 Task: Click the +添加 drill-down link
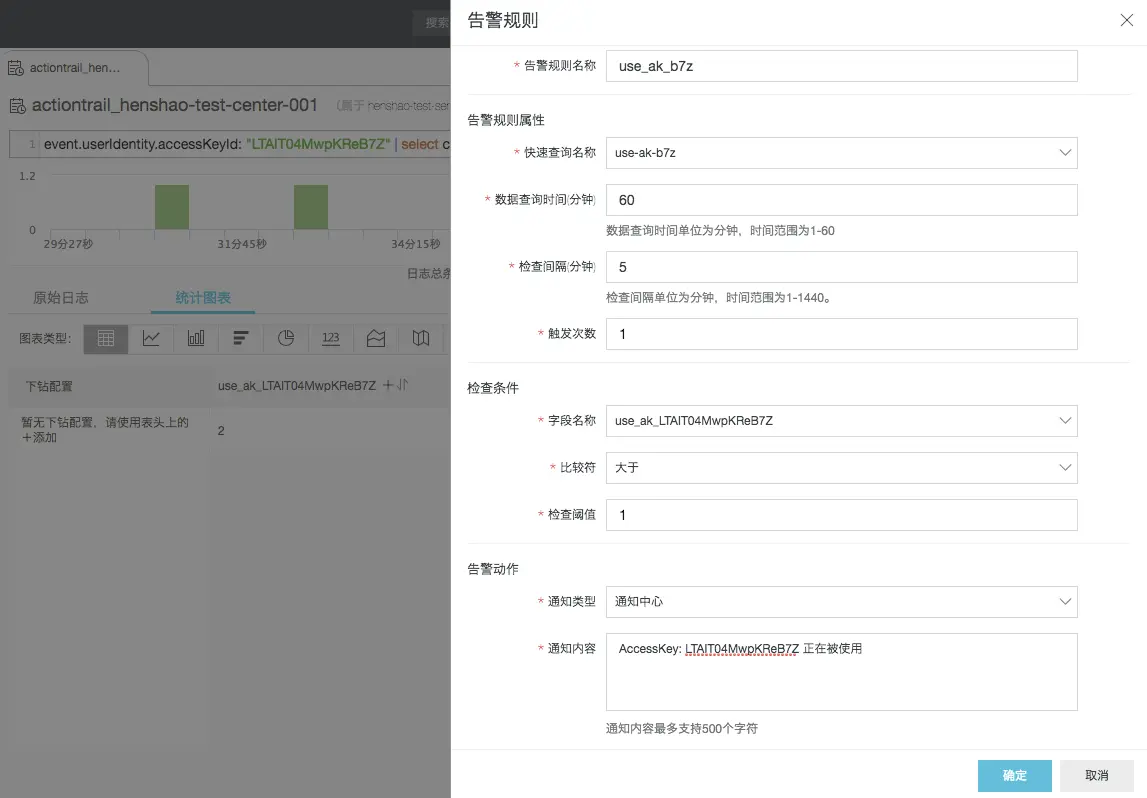click(x=39, y=437)
